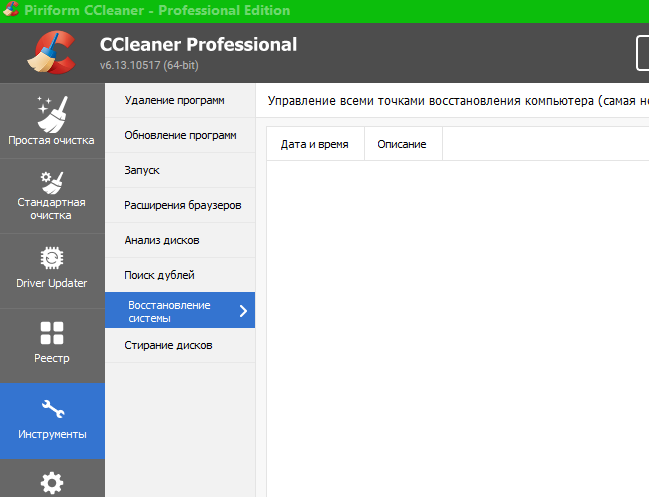Open Удаление программ tool
Image resolution: width=649 pixels, height=497 pixels.
coord(180,101)
